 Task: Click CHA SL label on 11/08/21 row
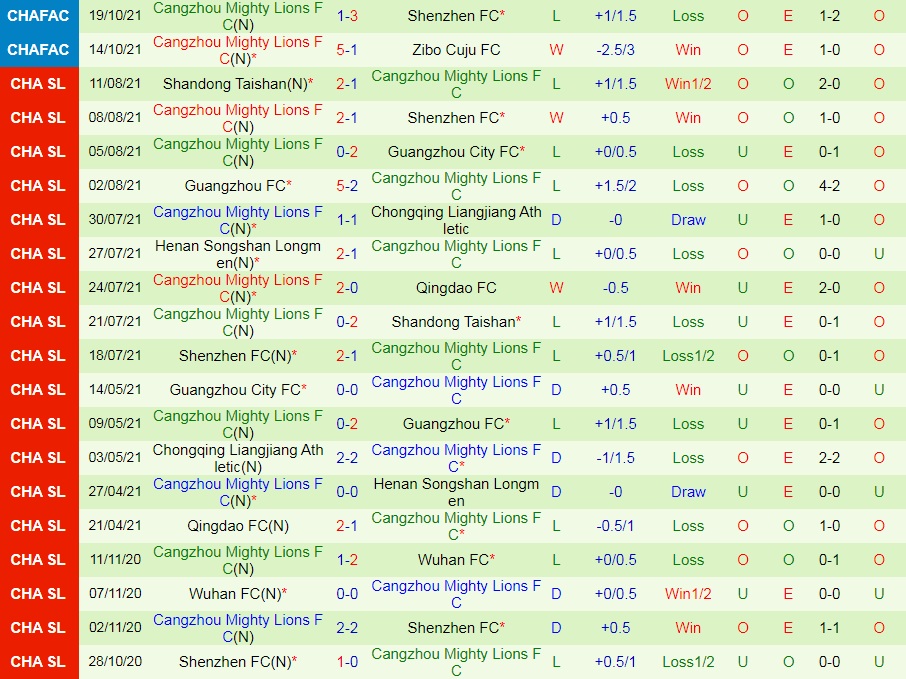pos(38,84)
